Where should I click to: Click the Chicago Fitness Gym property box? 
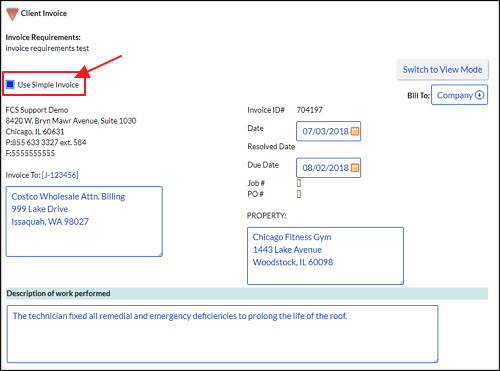click(325, 256)
